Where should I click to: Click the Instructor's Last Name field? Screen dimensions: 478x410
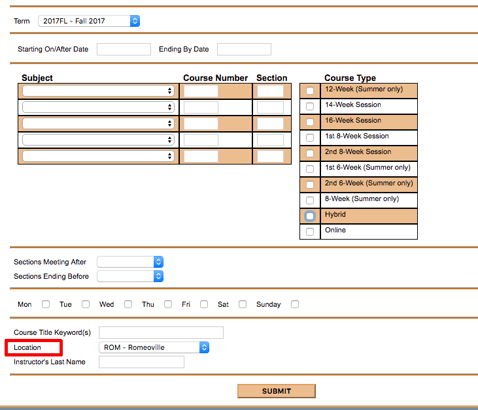142,362
